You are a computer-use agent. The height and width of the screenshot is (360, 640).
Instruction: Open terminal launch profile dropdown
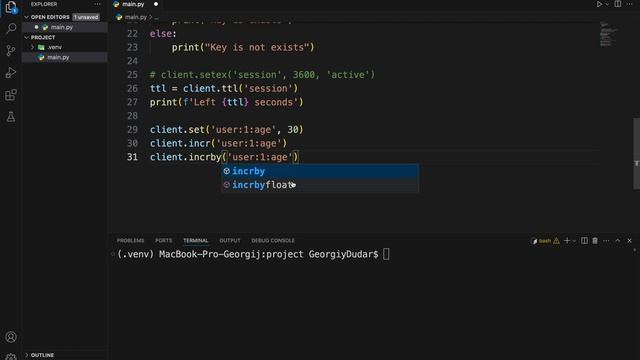(x=574, y=241)
